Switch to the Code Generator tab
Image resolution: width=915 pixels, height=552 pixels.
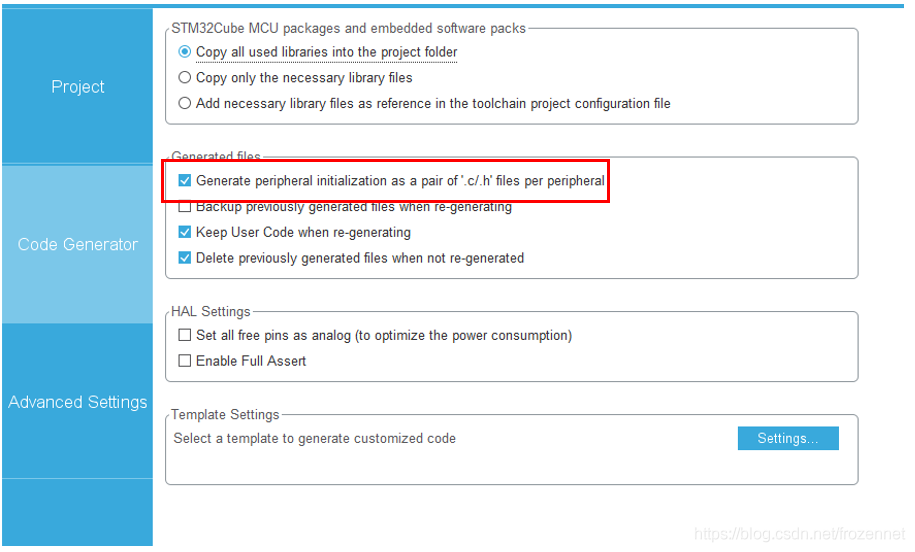click(78, 244)
